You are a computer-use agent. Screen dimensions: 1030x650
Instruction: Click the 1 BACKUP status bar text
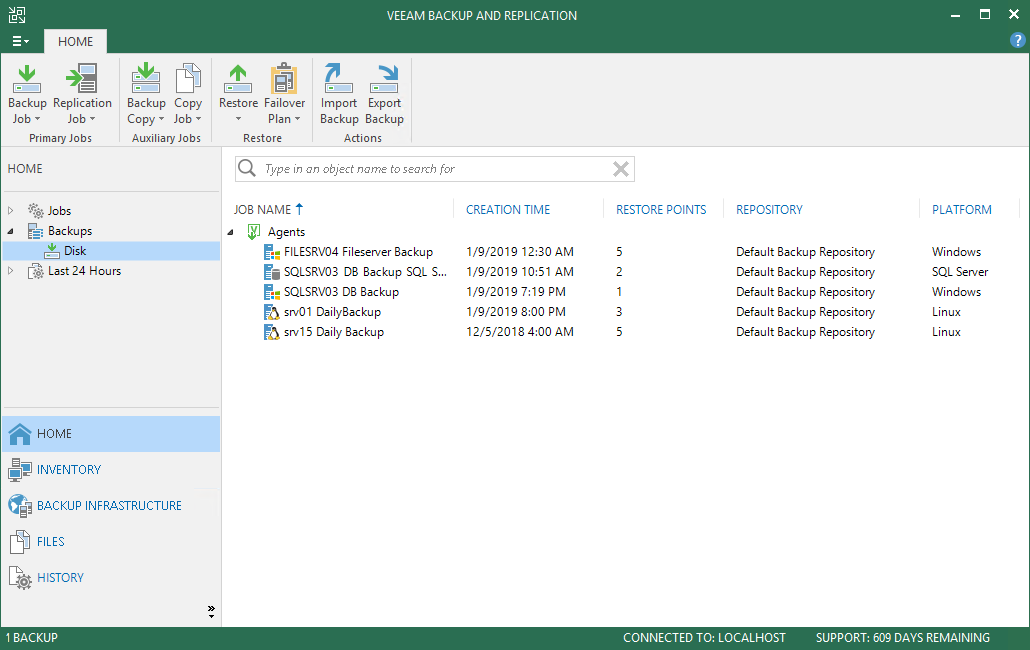point(32,638)
